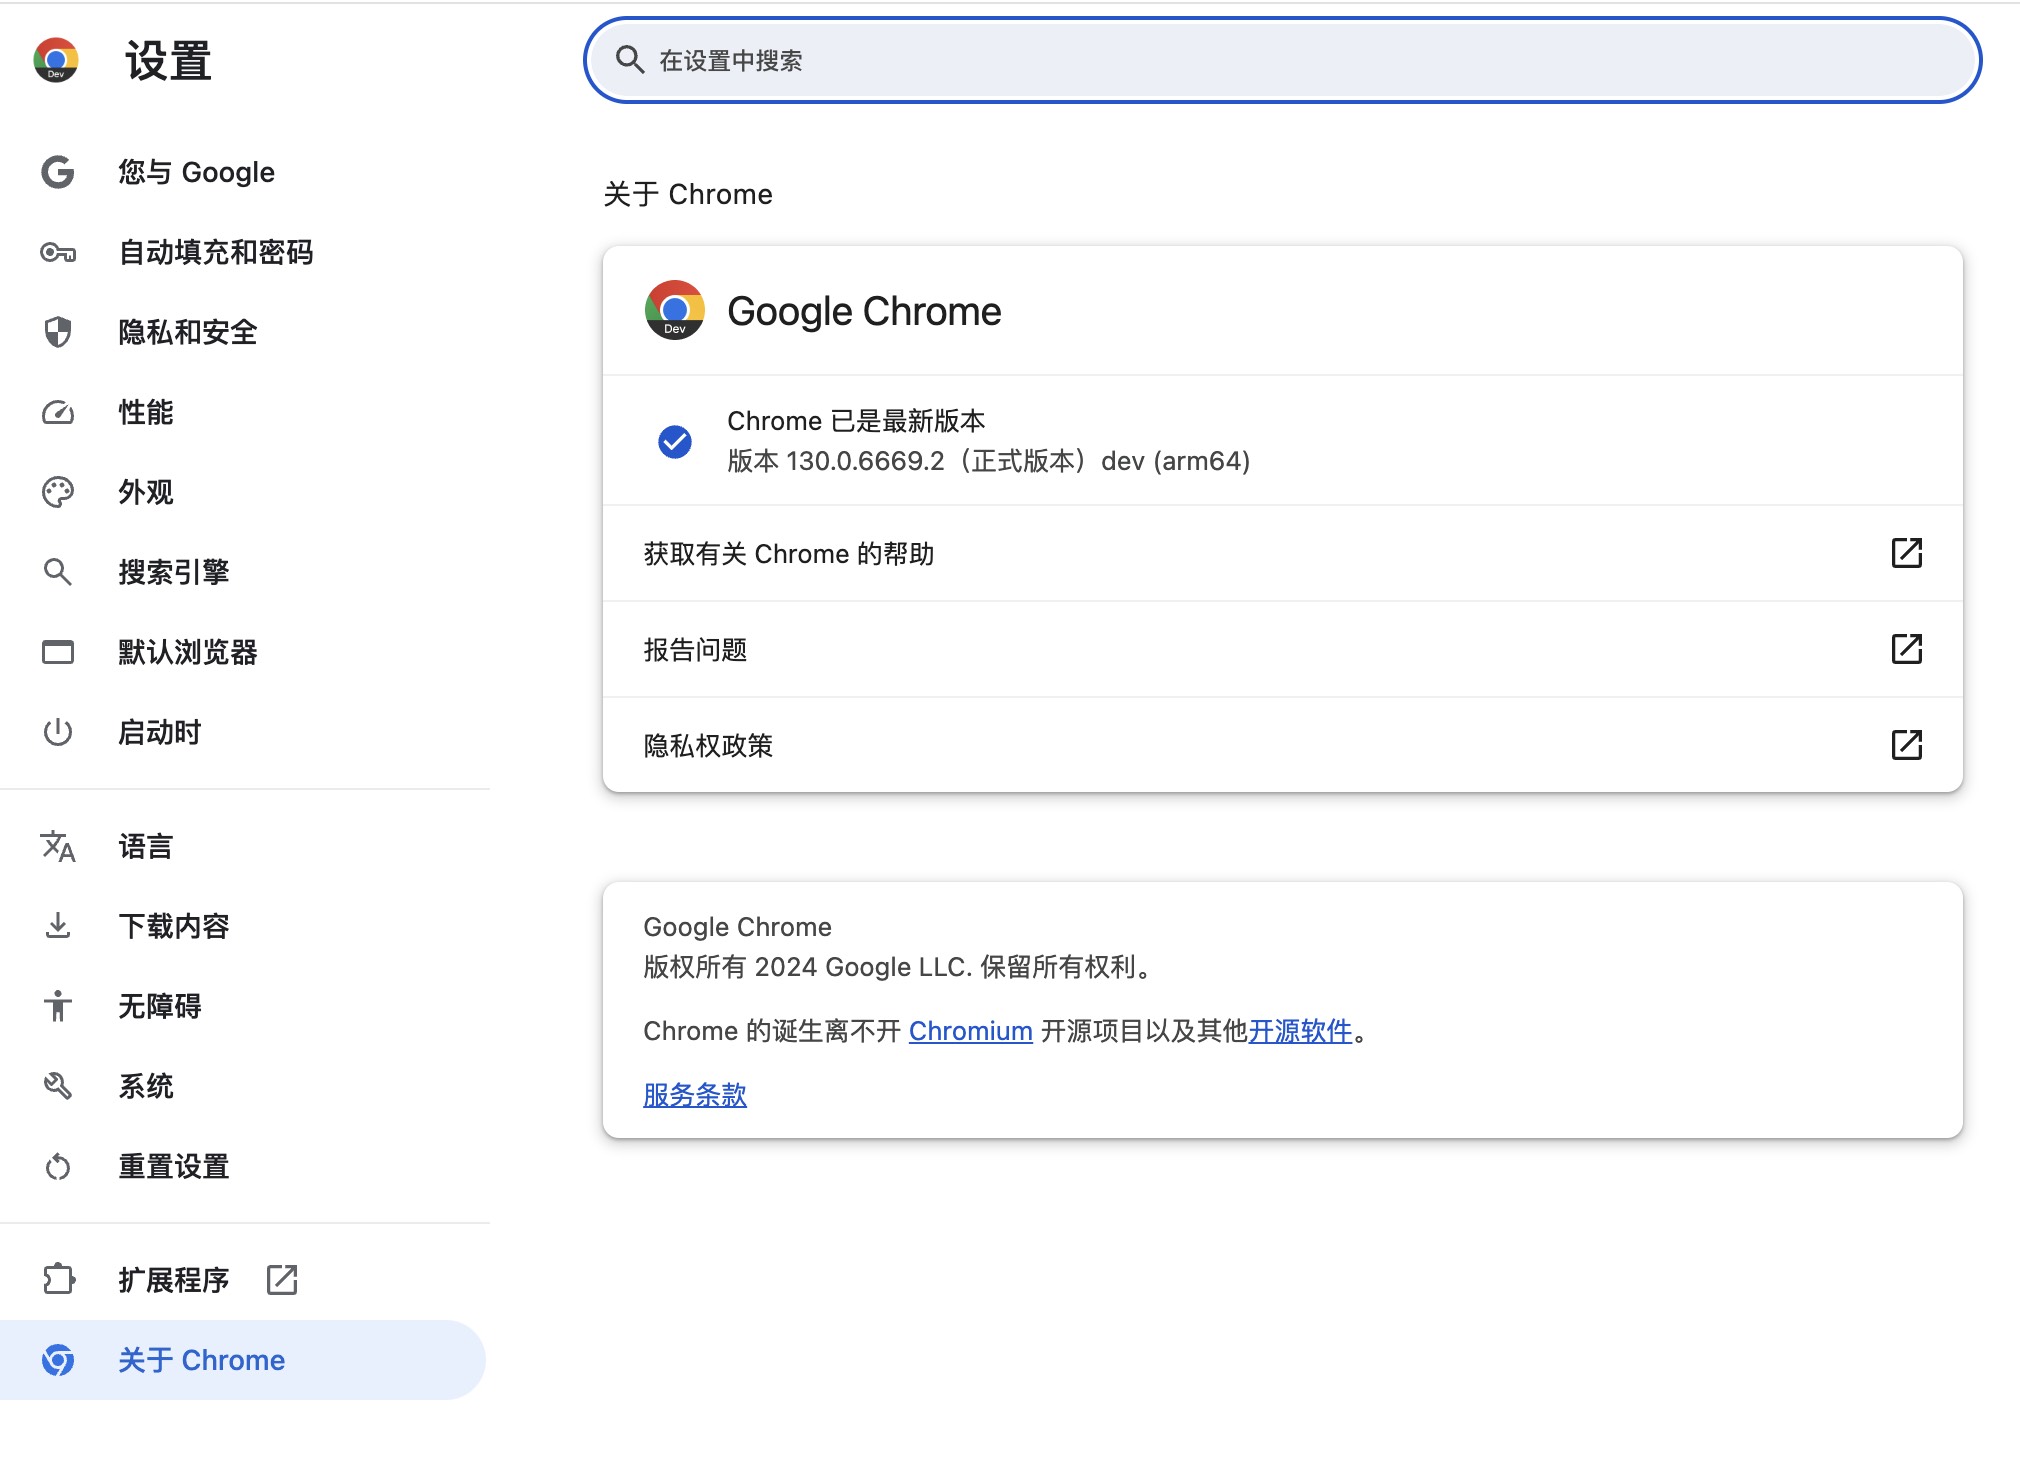Select 搜索引擎 in the sidebar

[x=243, y=572]
